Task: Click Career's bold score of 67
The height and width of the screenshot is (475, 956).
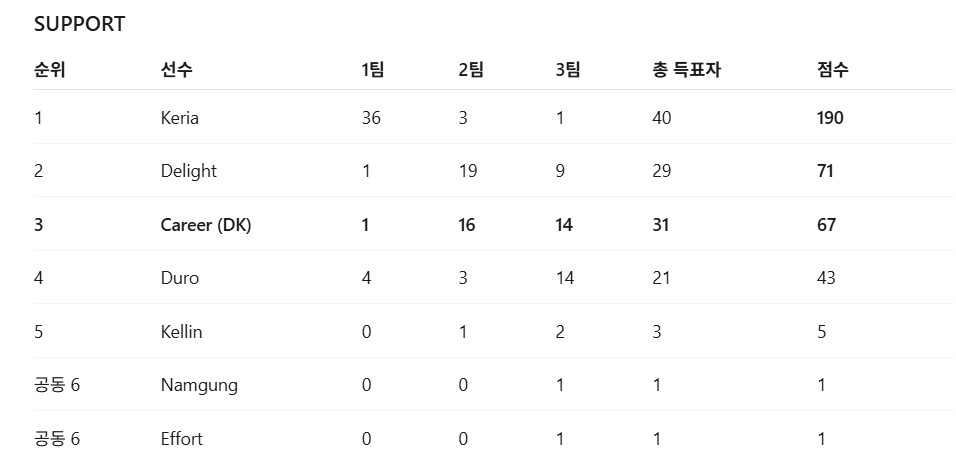Action: 827,225
